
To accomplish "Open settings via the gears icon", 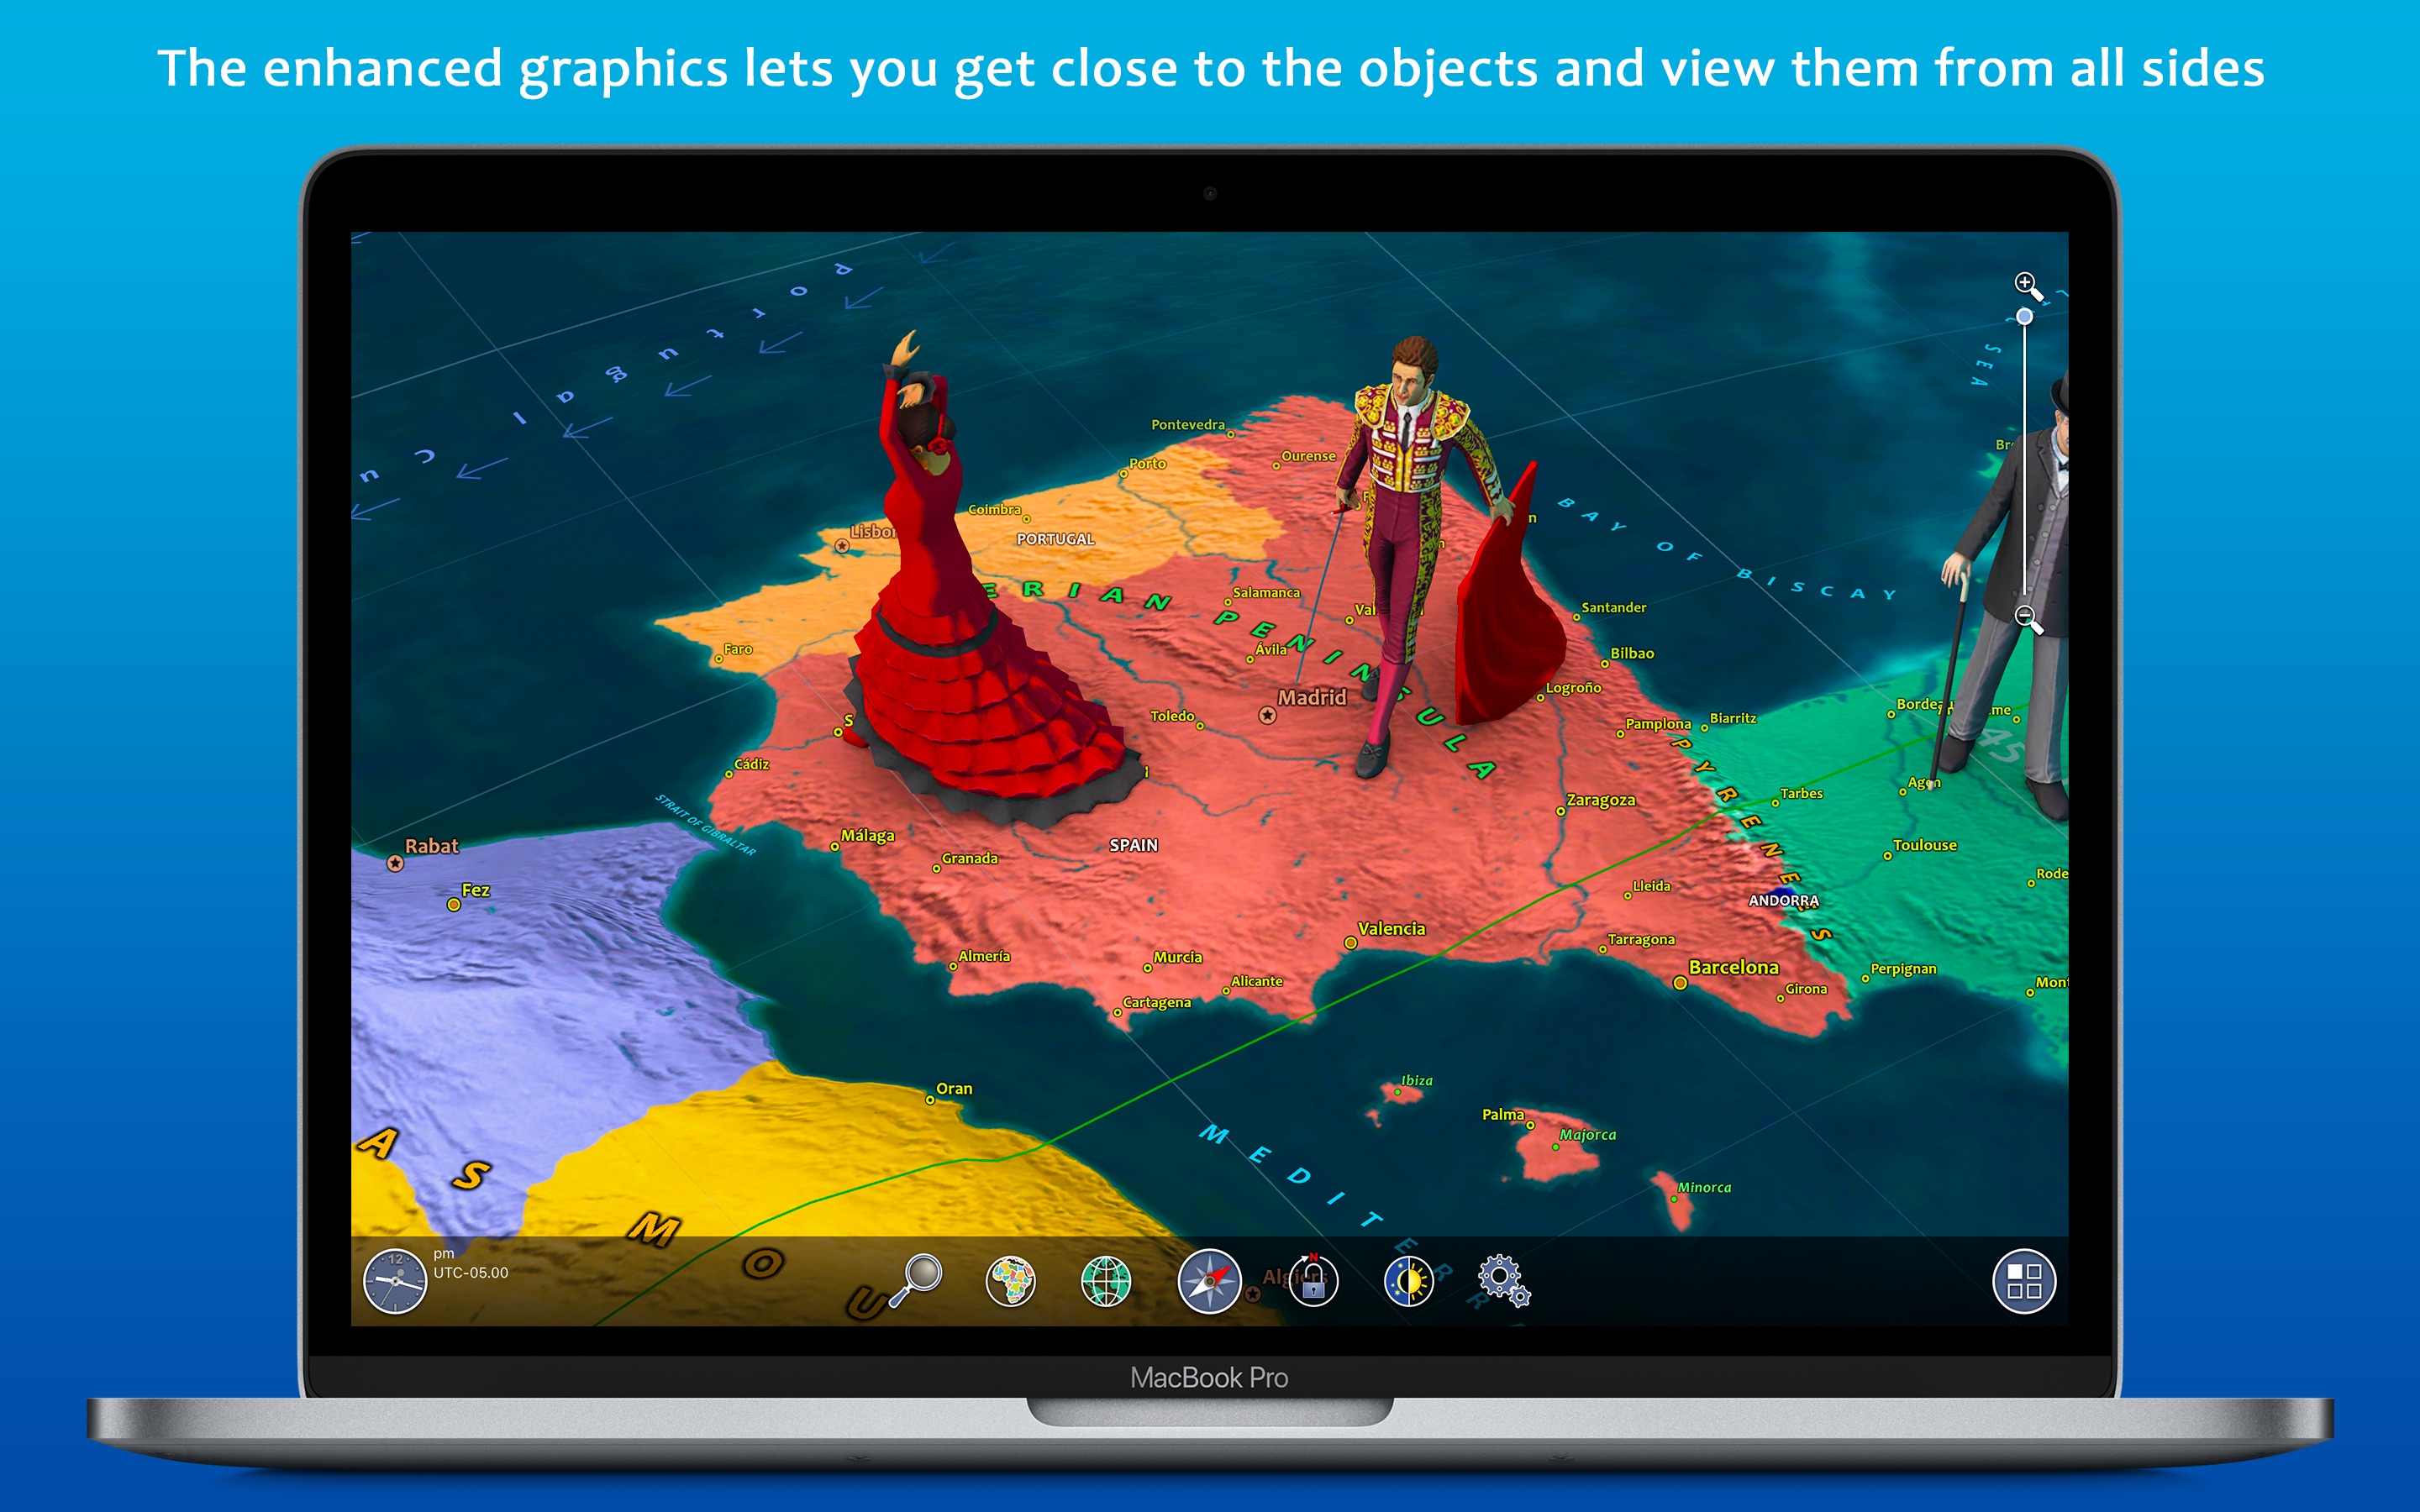I will point(1504,1281).
